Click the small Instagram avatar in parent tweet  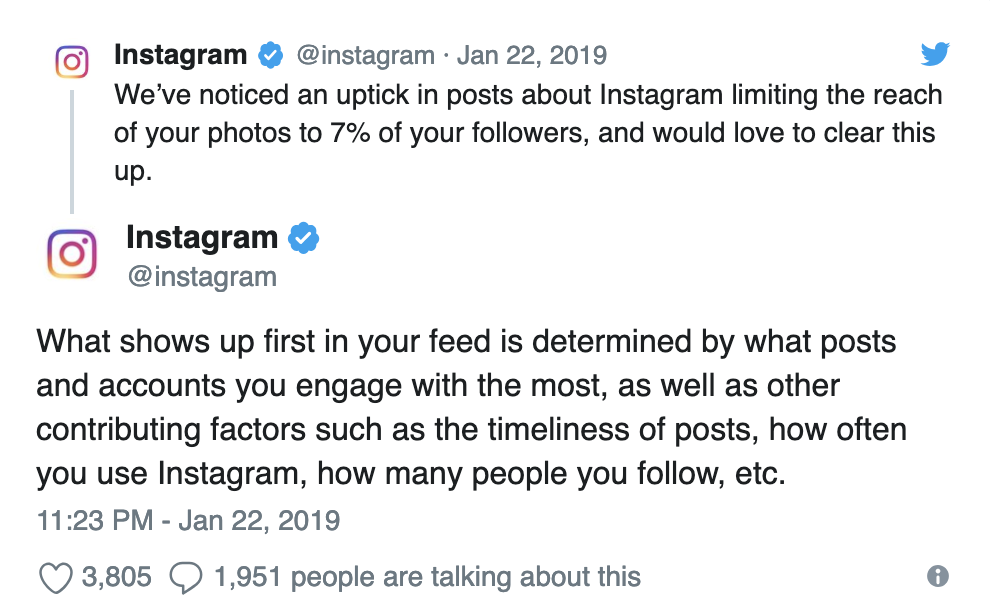pos(72,63)
